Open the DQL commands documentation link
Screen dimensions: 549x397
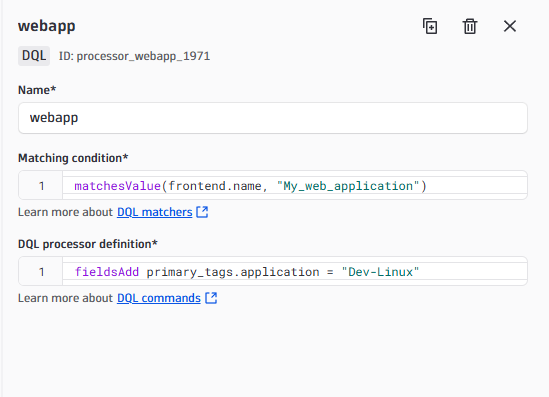159,298
